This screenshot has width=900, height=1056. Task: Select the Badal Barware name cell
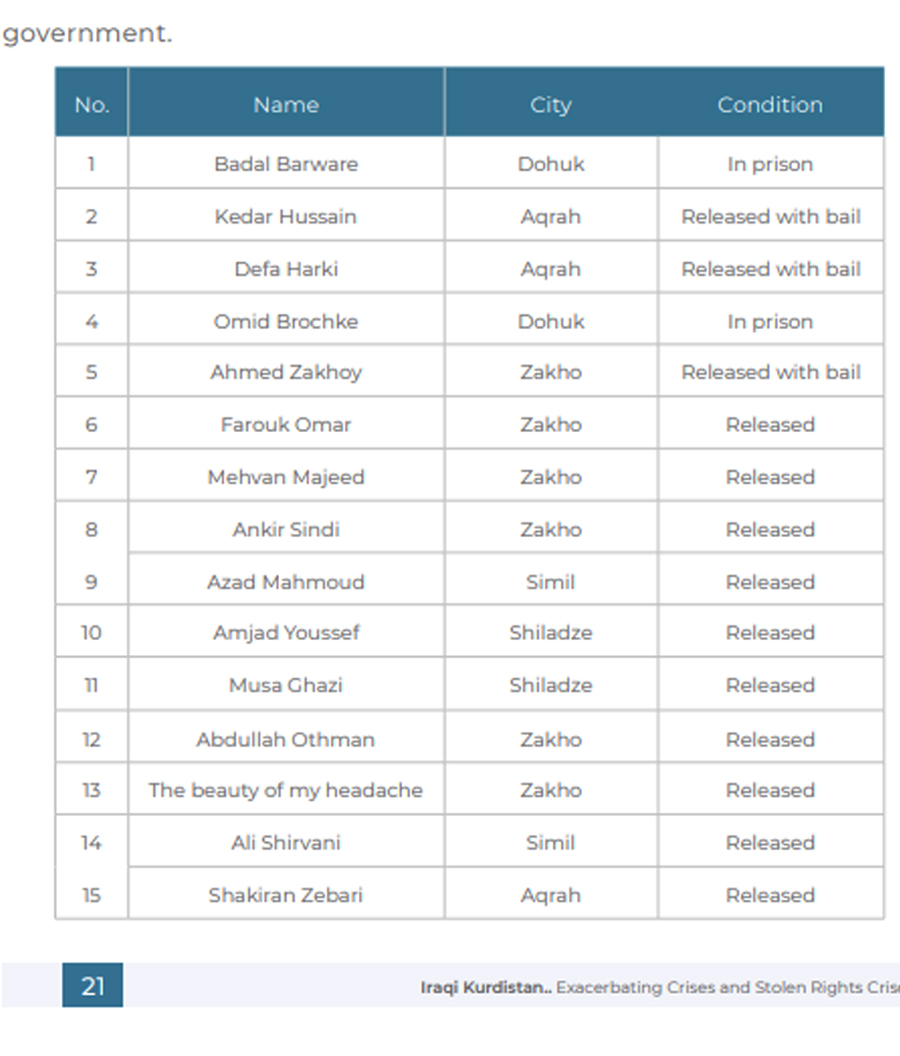point(286,164)
